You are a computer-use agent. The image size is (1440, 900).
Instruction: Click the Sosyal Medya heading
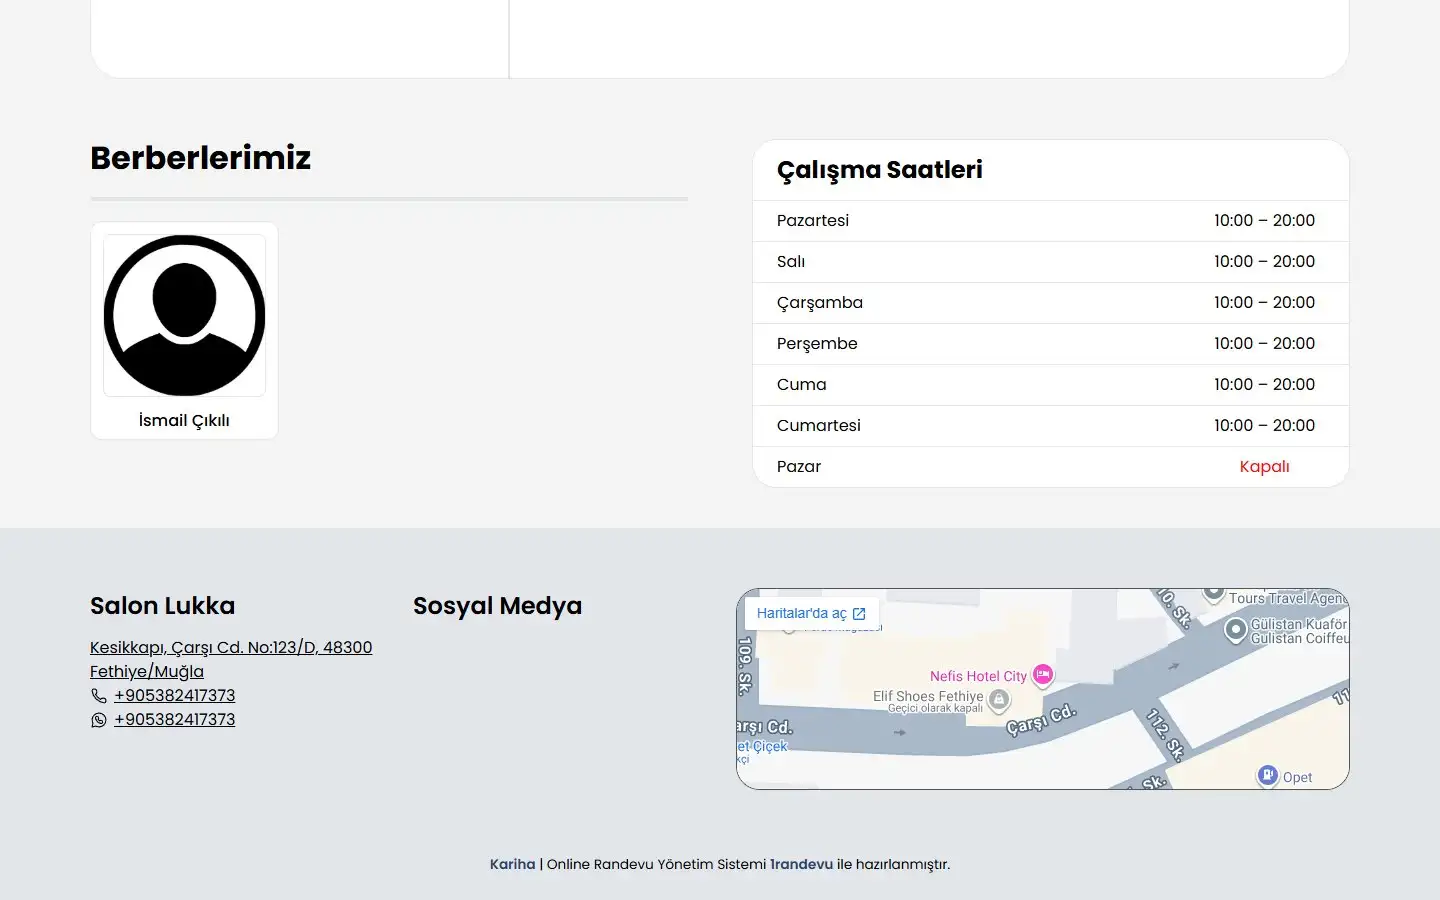(x=497, y=606)
